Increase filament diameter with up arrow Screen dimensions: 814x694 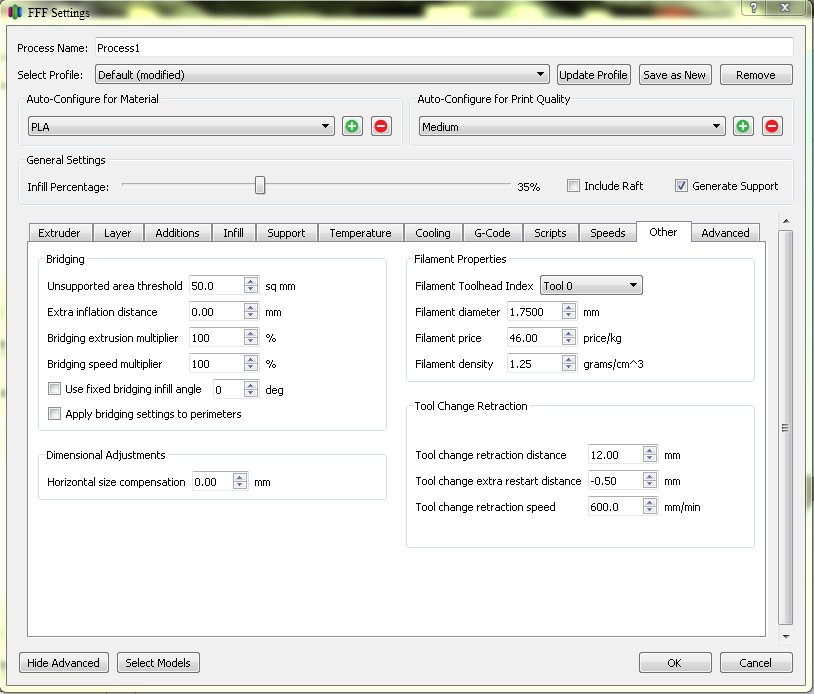pos(568,308)
